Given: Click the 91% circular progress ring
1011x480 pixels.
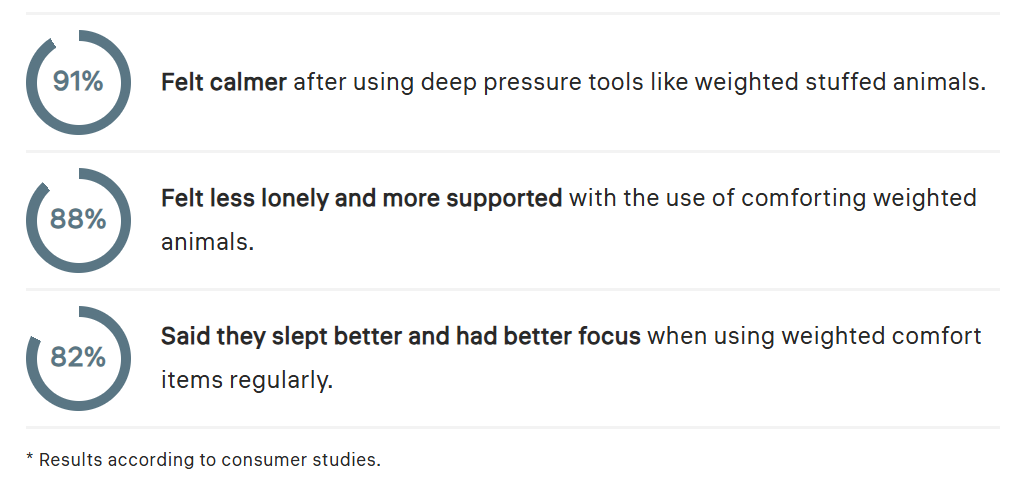Looking at the screenshot, I should click(x=78, y=82).
